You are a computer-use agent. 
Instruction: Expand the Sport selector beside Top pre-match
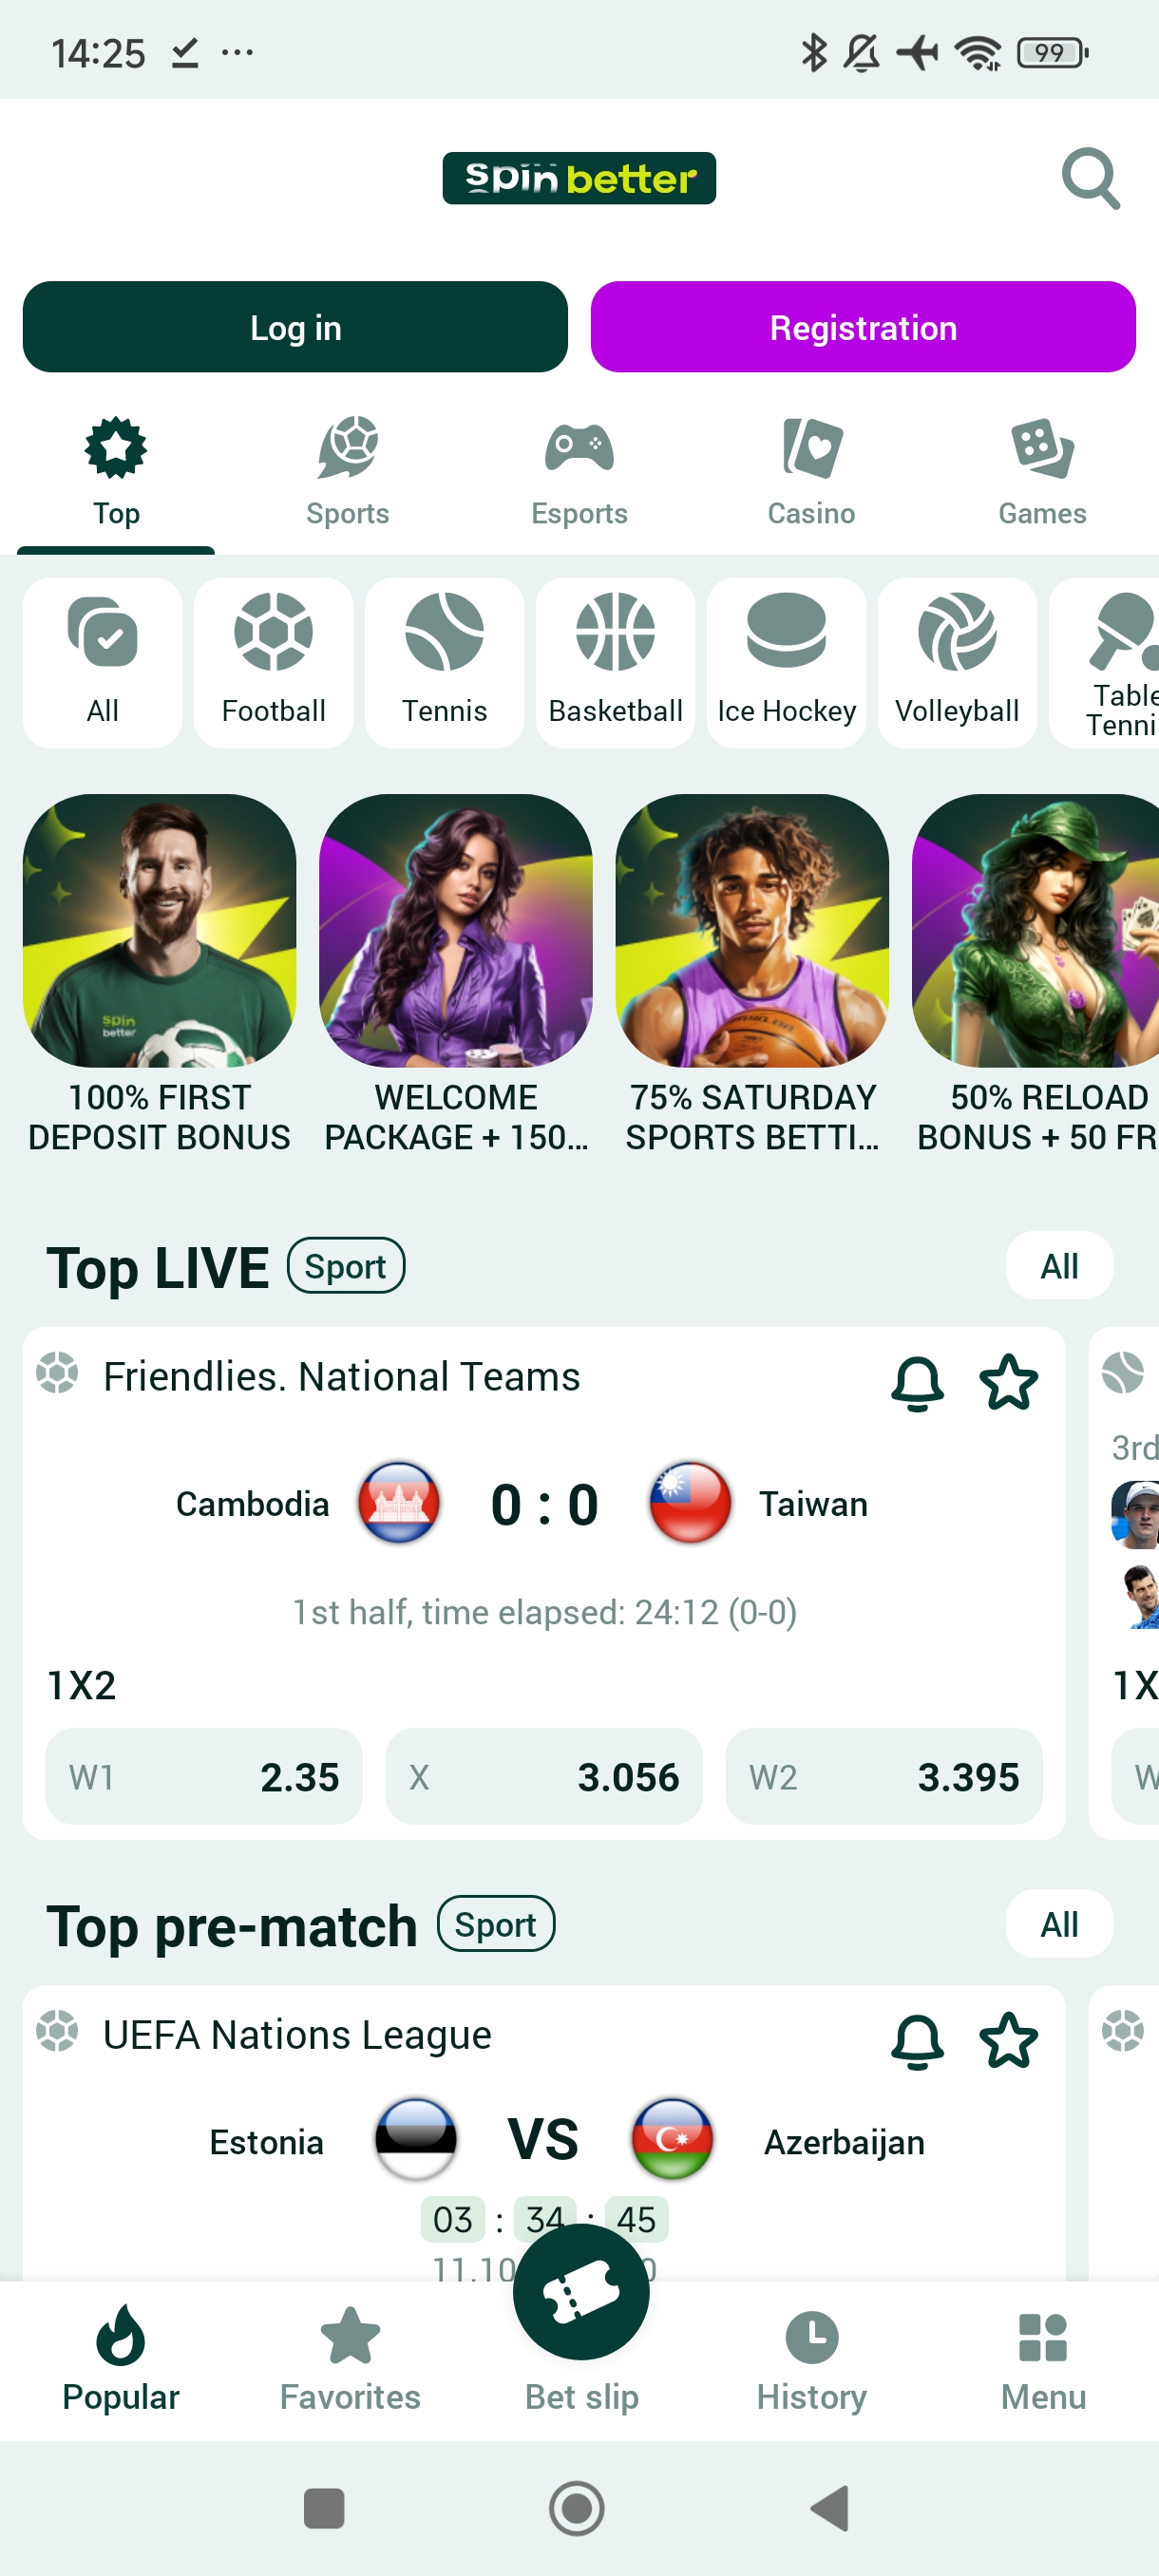point(496,1924)
